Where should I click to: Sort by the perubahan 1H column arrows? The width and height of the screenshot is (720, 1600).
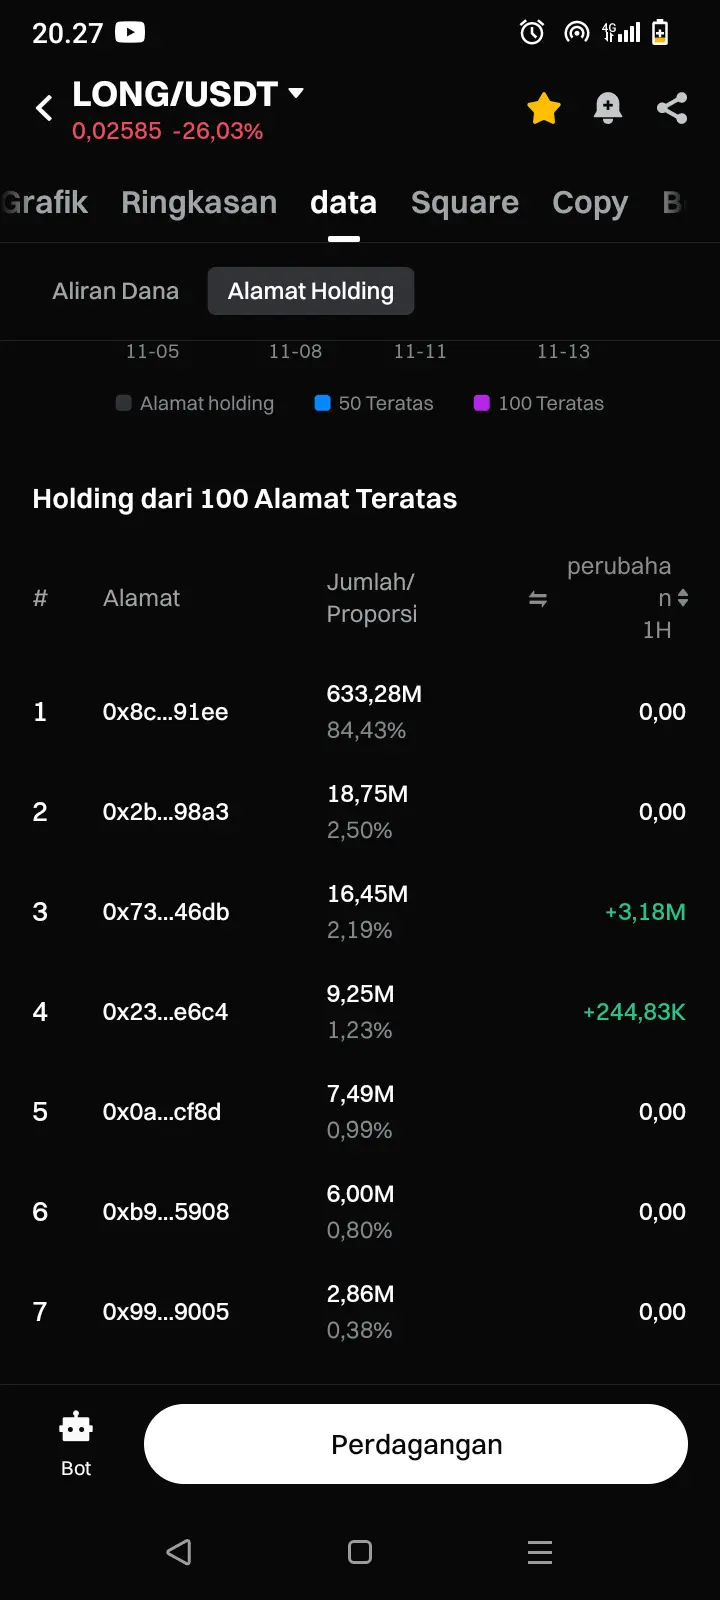(683, 598)
